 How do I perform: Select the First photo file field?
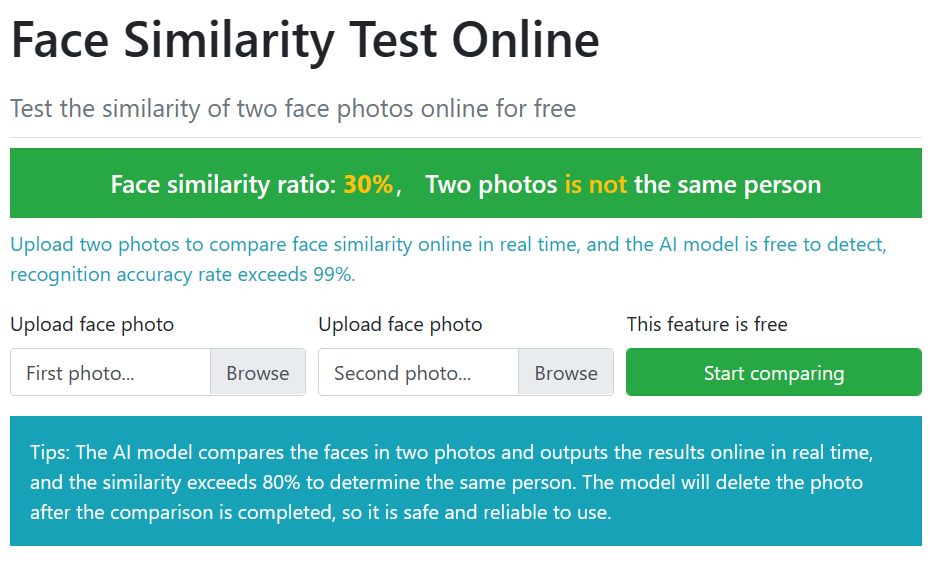pos(110,373)
